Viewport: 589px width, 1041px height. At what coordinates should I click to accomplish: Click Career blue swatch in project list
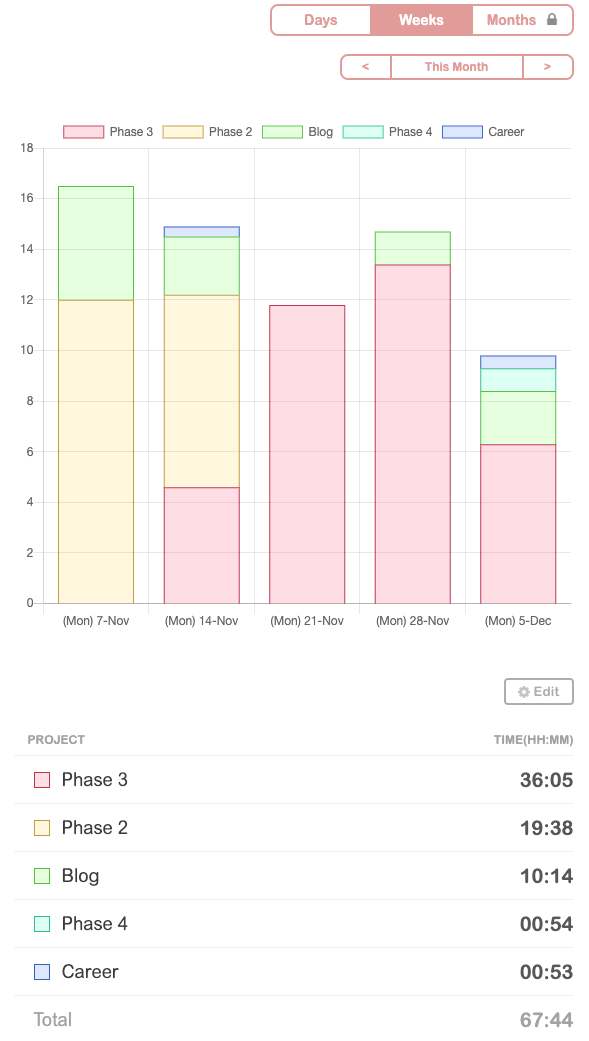click(42, 972)
